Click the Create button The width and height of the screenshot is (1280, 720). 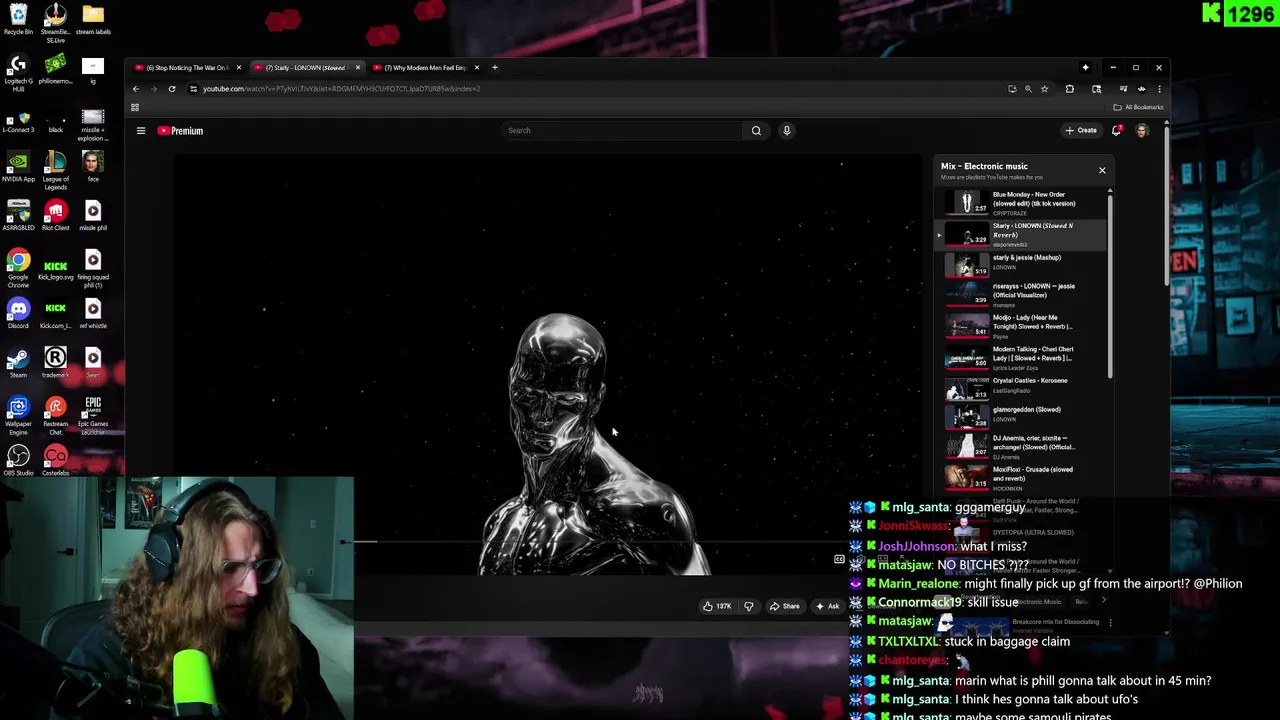pos(1081,130)
